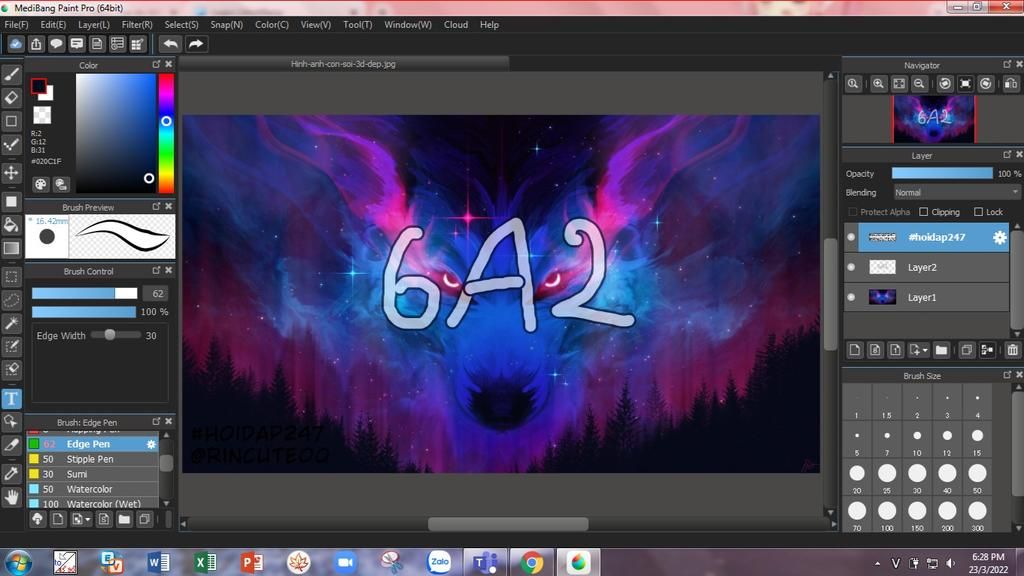1024x576 pixels.
Task: Select the Sumi brush
Action: click(93, 474)
